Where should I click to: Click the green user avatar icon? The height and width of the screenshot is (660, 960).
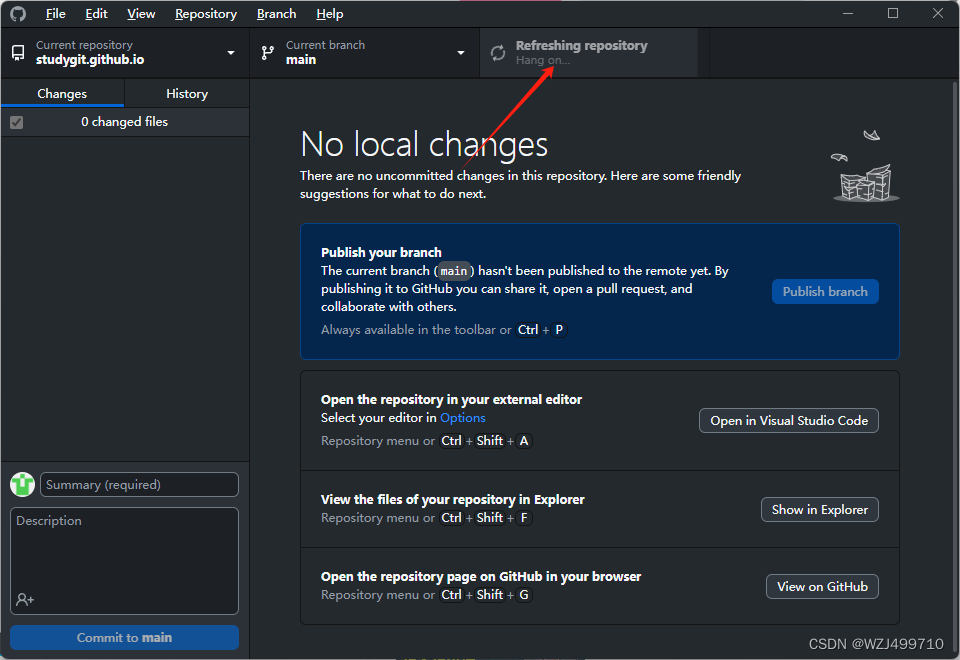coord(23,484)
